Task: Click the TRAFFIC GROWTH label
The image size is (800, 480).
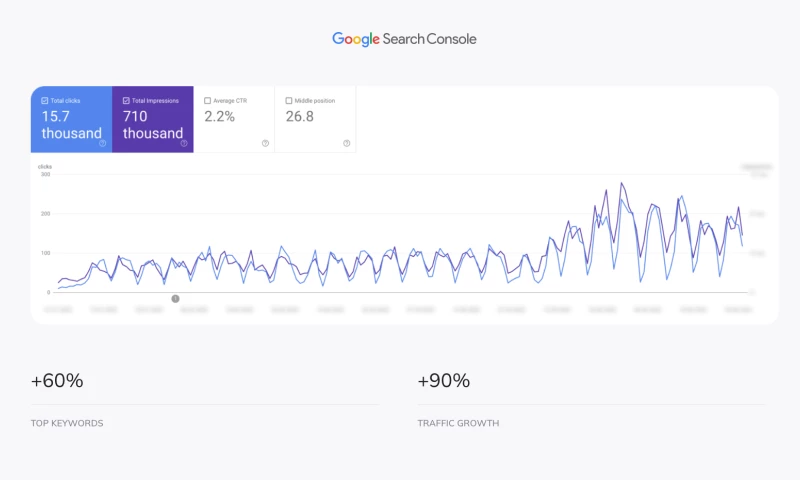Action: [x=458, y=423]
